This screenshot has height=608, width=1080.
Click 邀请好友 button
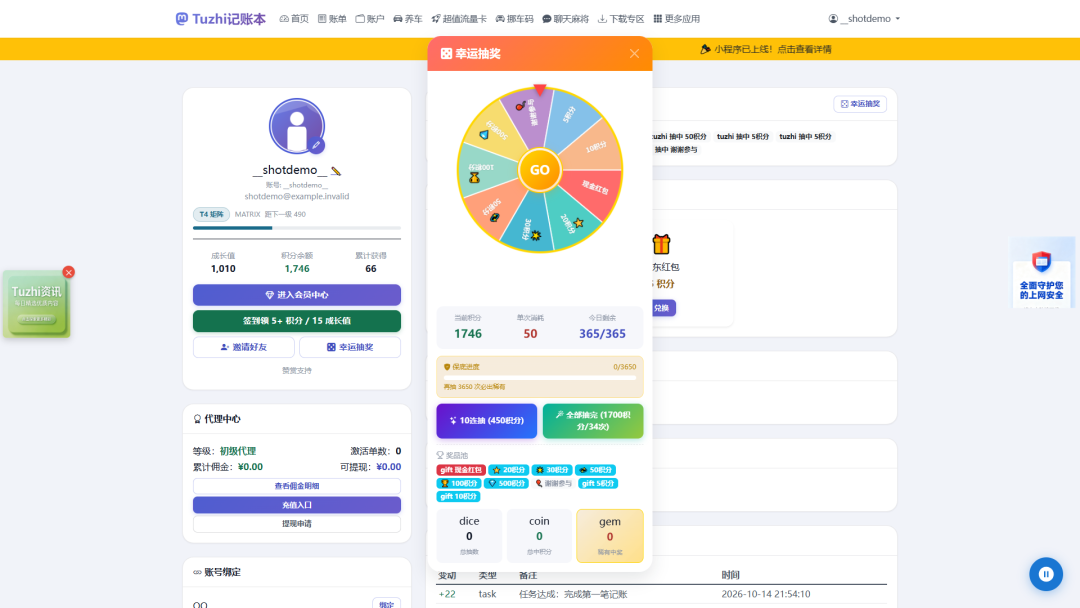point(244,347)
